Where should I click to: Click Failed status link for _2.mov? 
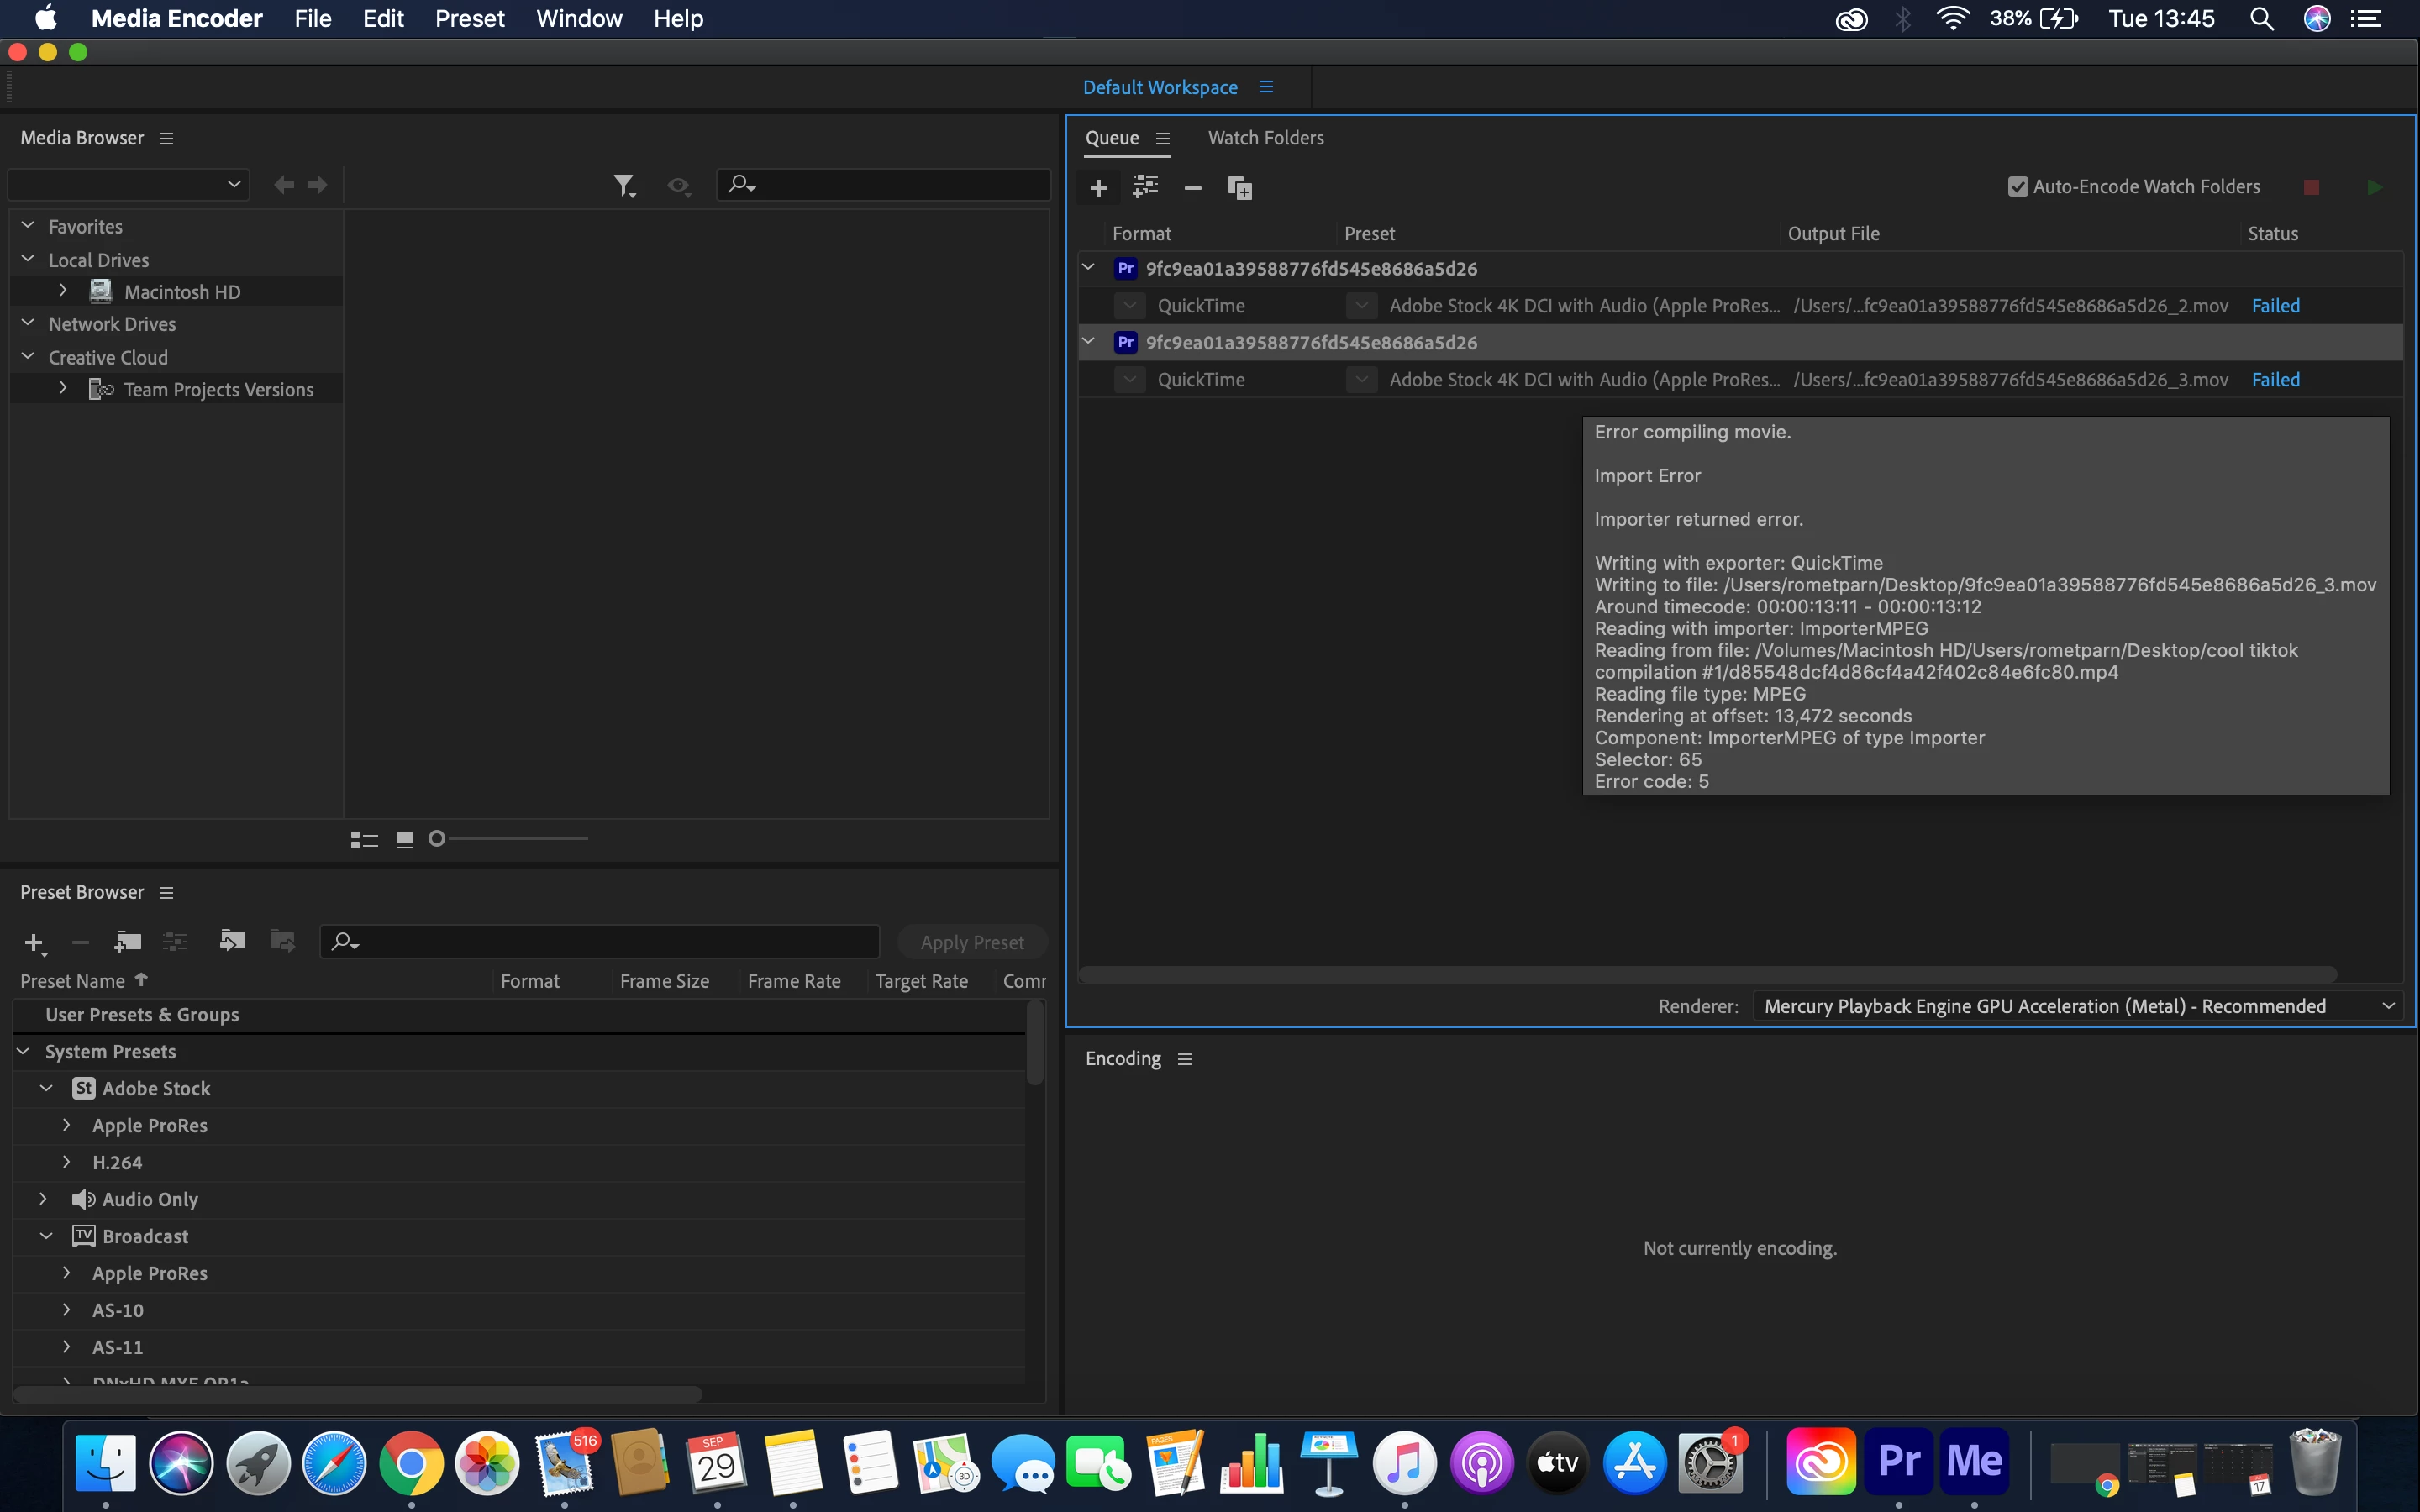(2275, 306)
